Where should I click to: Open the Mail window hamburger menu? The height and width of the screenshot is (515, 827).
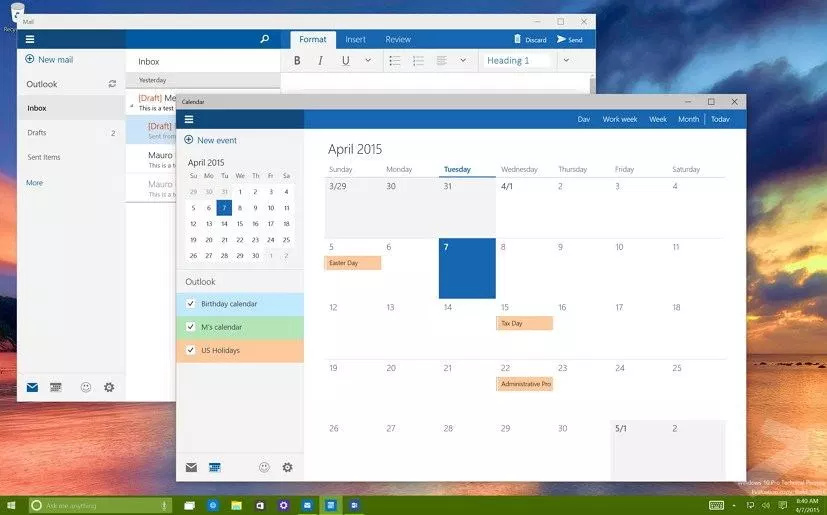pyautogui.click(x=30, y=39)
